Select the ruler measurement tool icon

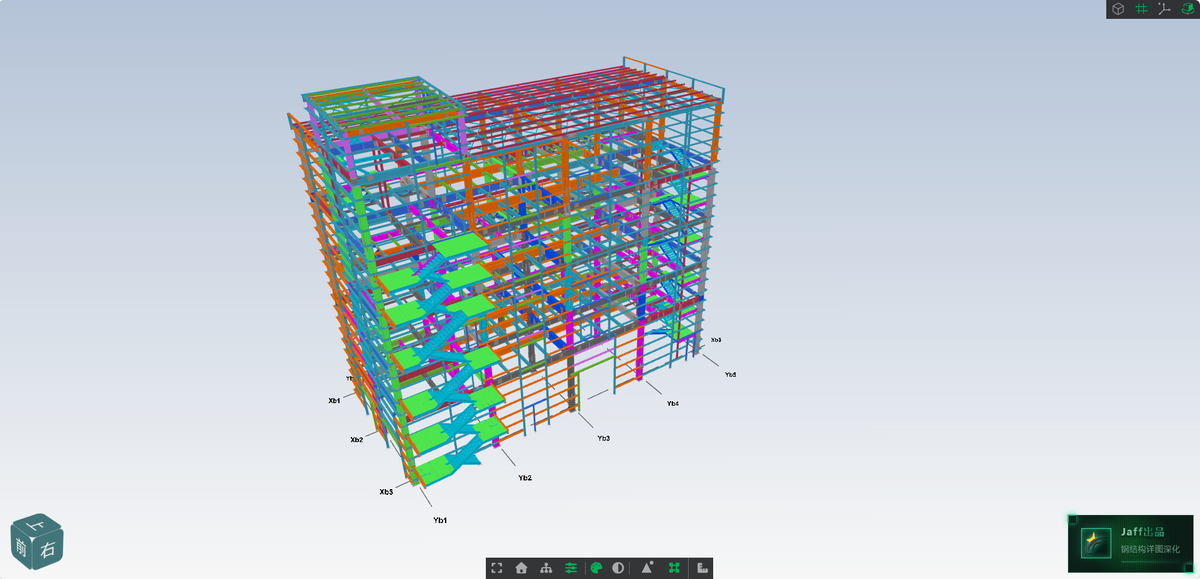(x=703, y=568)
